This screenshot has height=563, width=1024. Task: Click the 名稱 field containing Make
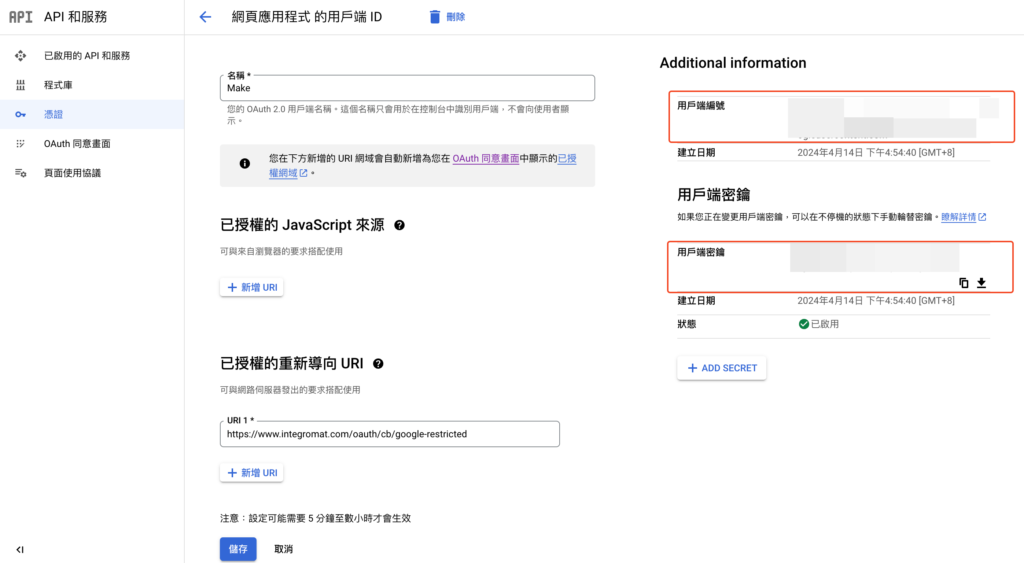tap(408, 88)
